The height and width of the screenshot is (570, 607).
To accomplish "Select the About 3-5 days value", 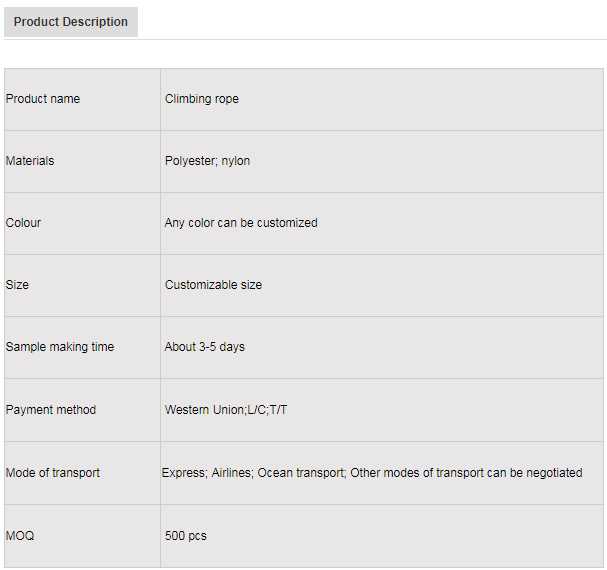I will tap(205, 347).
